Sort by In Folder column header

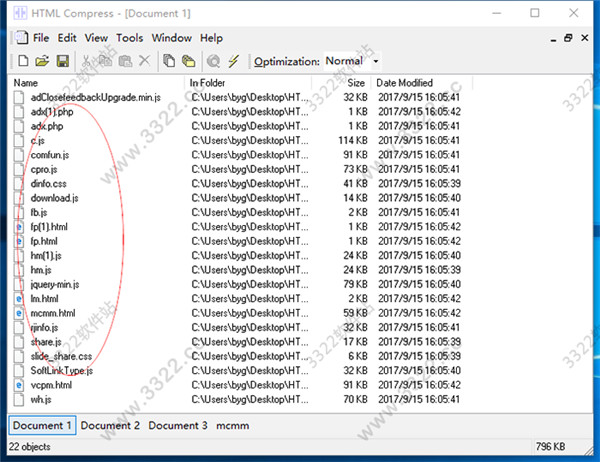[x=249, y=83]
